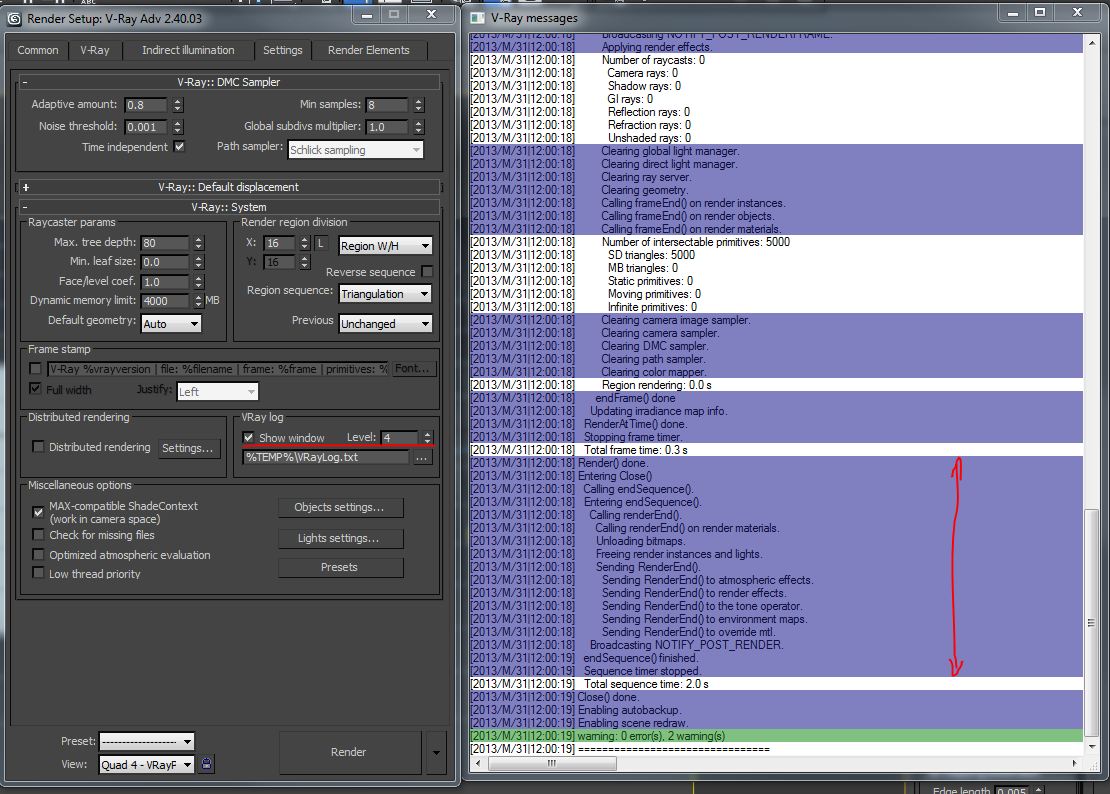Click the Min. leaf size spinner
The width and height of the screenshot is (1110, 794).
[x=198, y=262]
